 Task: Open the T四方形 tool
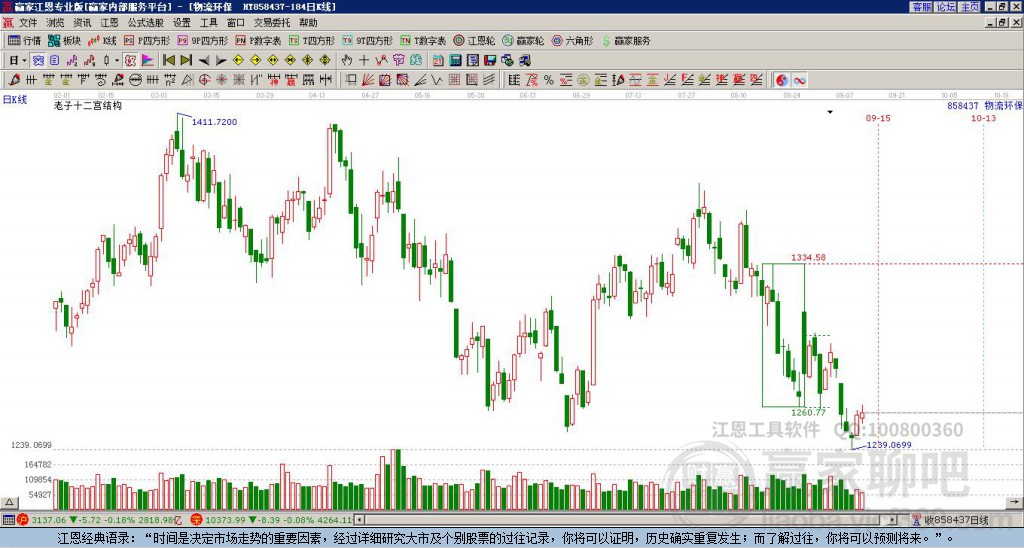(312, 40)
